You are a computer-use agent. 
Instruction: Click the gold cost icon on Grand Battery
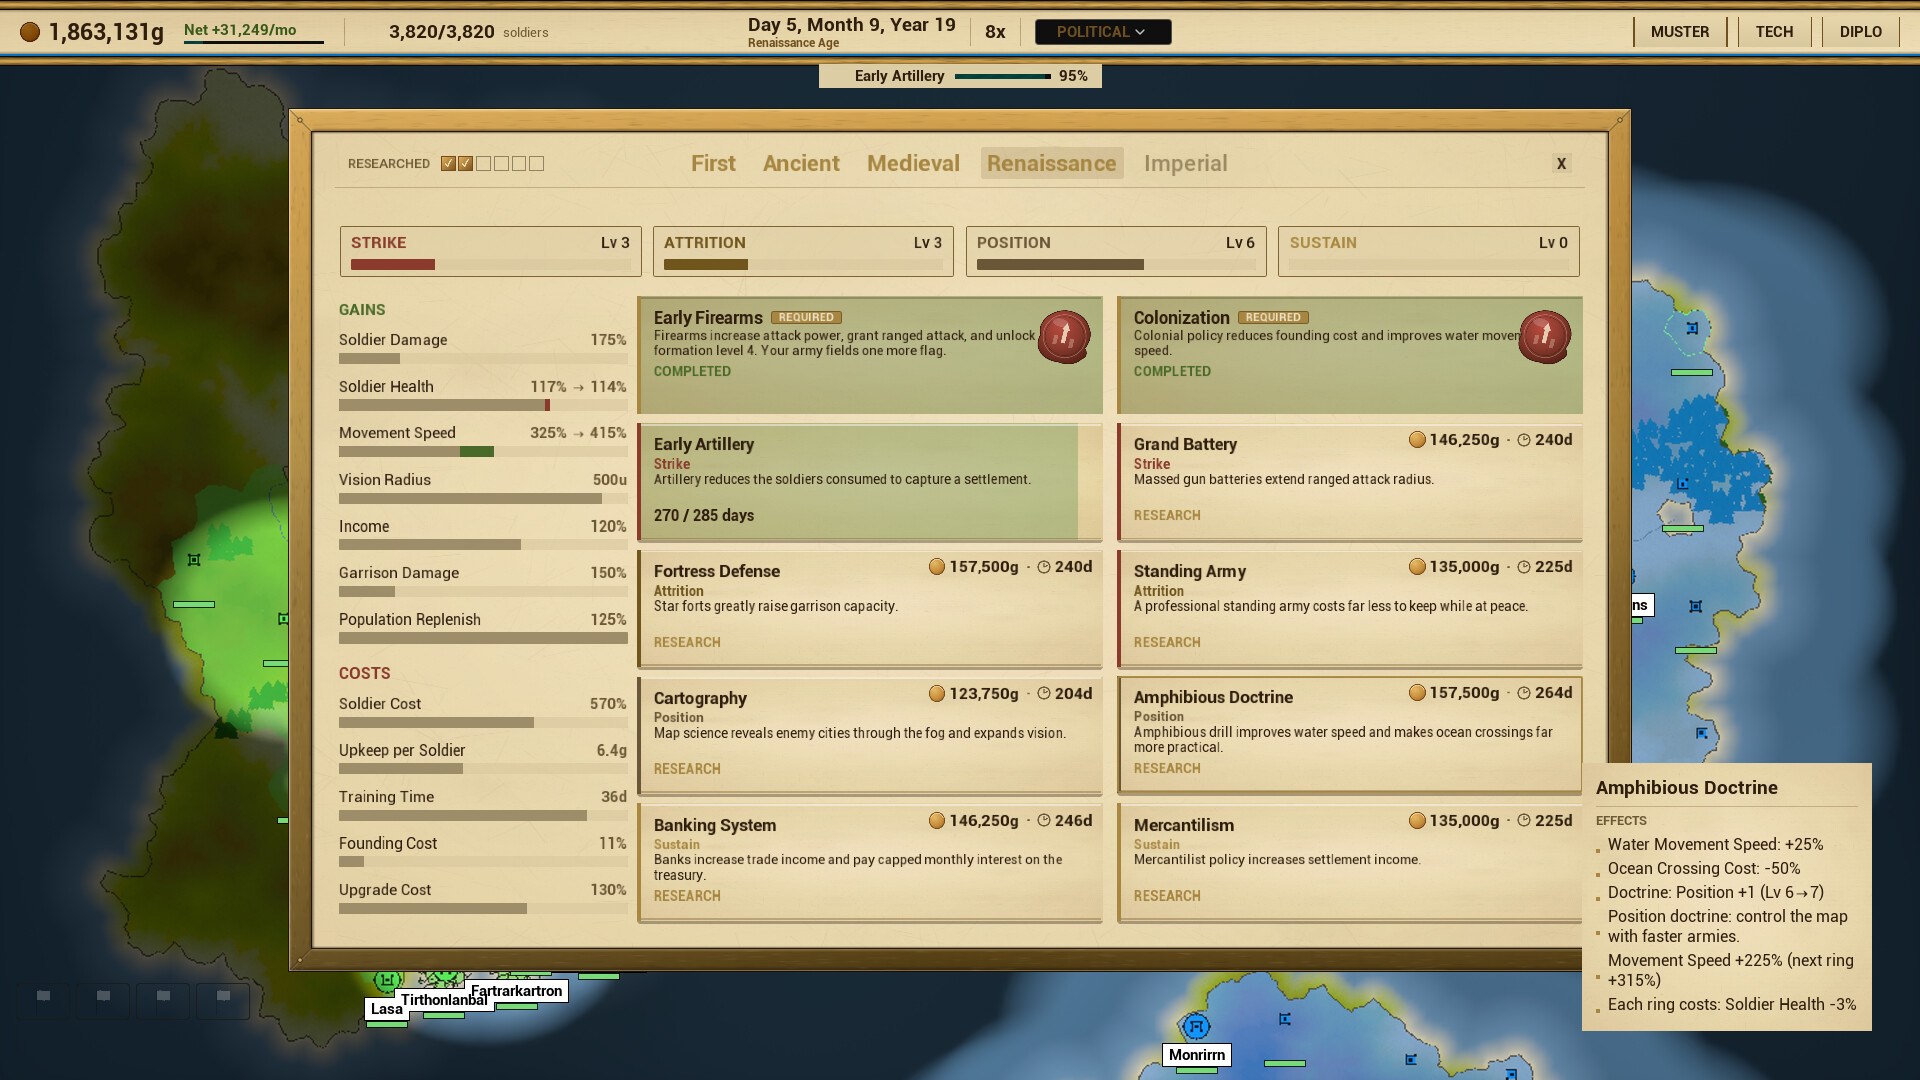tap(1417, 440)
